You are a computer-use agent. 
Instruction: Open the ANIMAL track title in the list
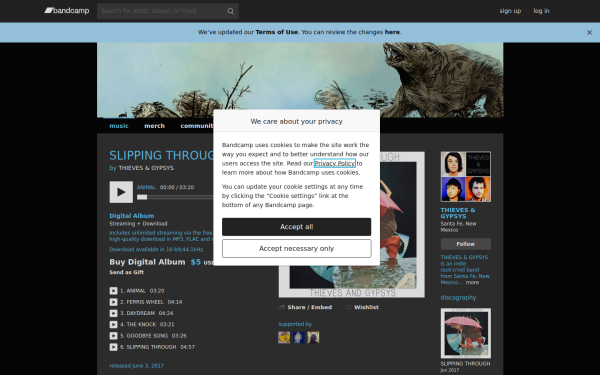coord(136,291)
